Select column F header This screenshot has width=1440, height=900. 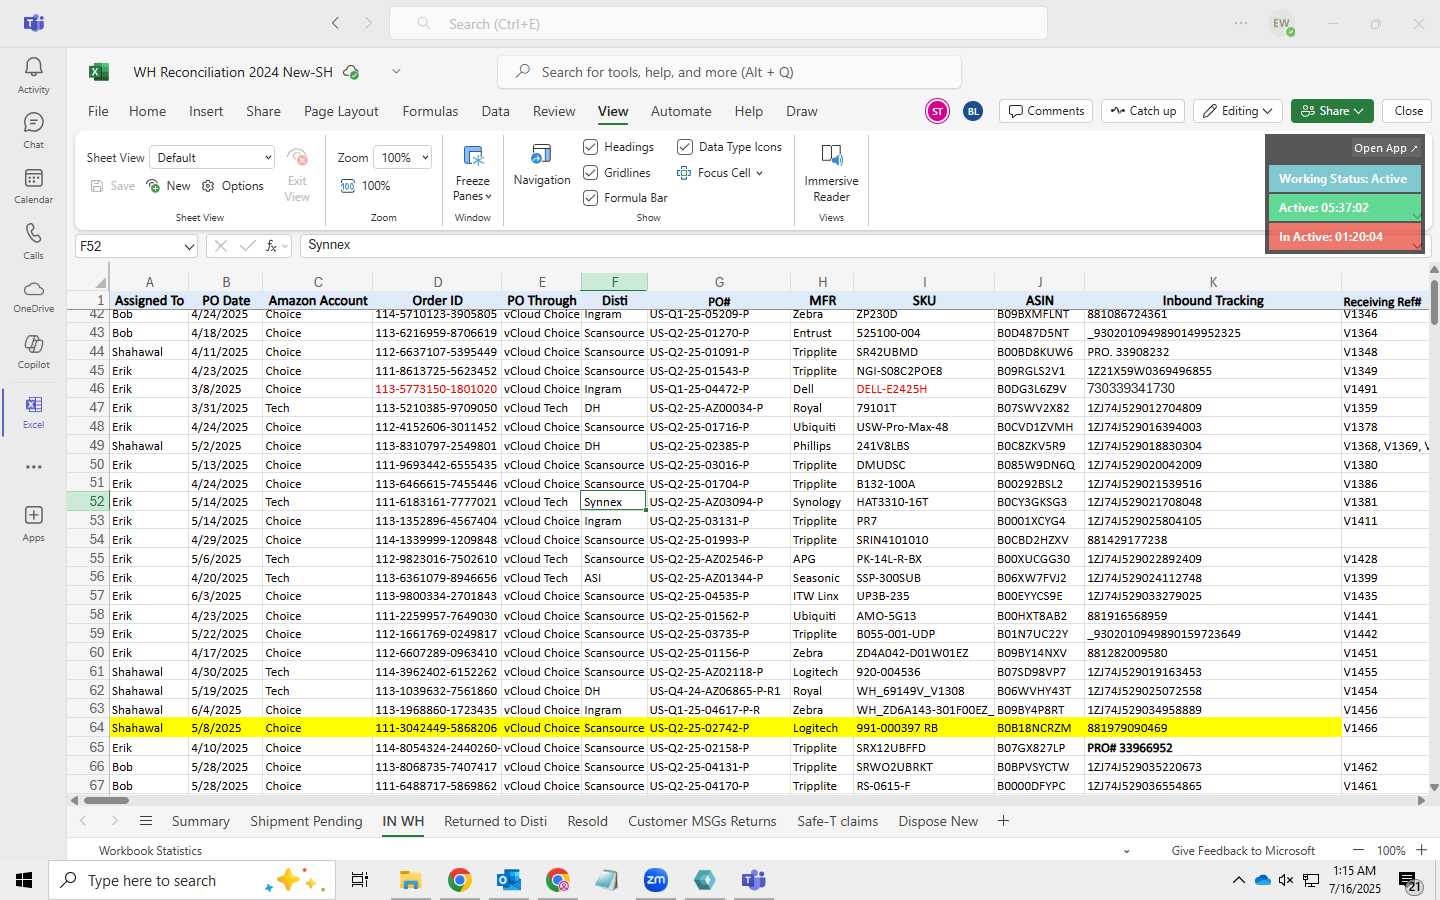point(614,282)
